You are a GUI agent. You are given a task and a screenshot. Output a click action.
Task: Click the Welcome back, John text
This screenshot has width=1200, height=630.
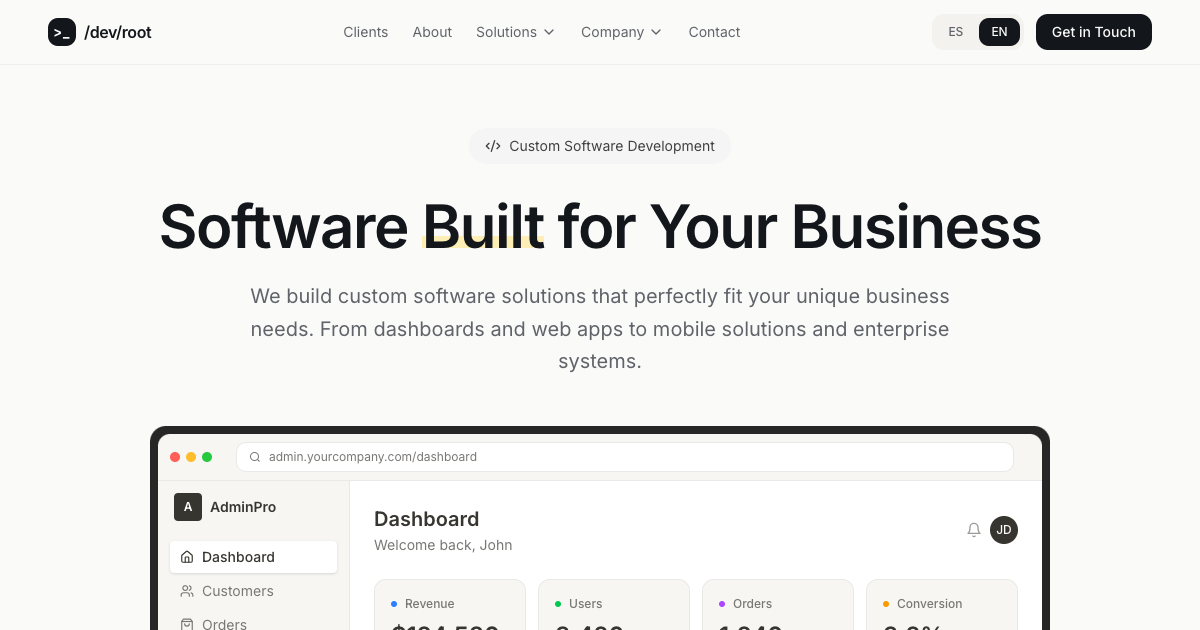click(443, 545)
